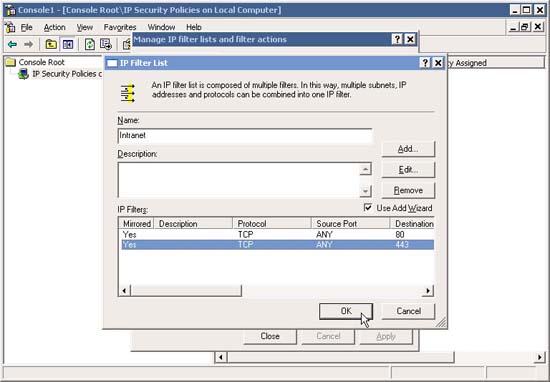Minimize the inner MMC child window

(513, 27)
